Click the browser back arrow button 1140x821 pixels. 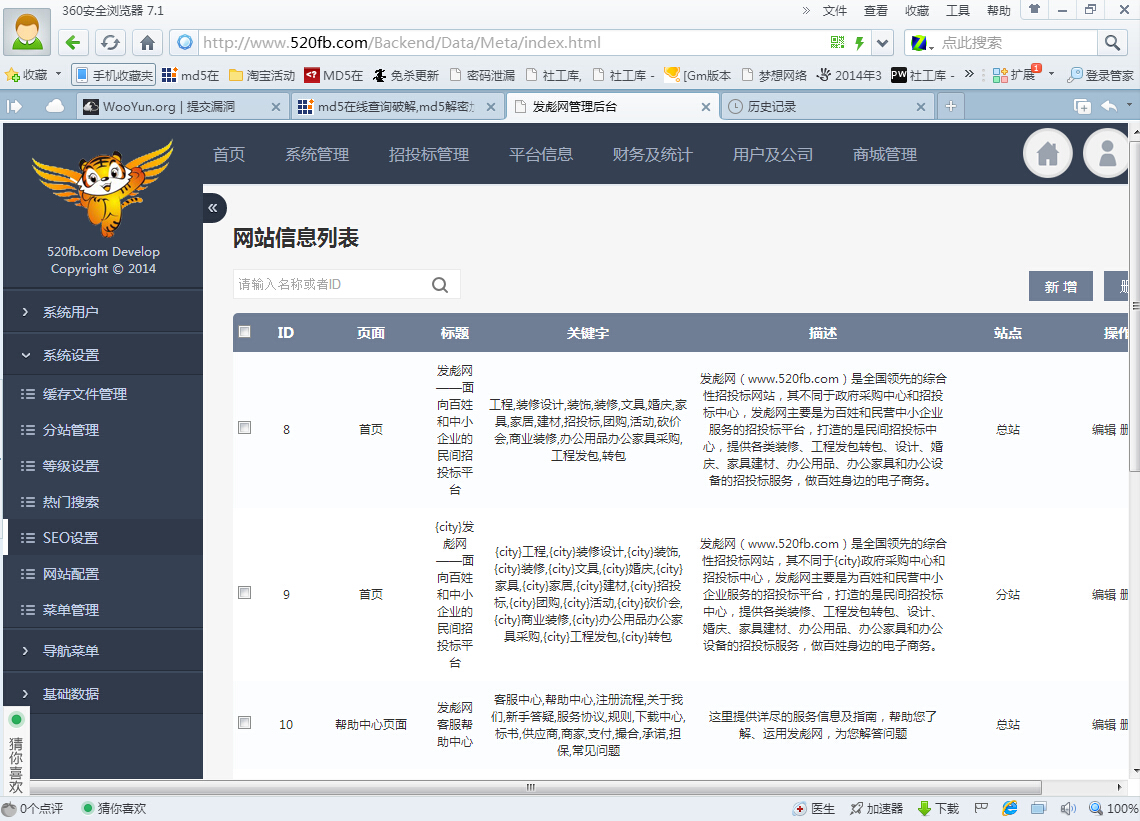pyautogui.click(x=73, y=43)
